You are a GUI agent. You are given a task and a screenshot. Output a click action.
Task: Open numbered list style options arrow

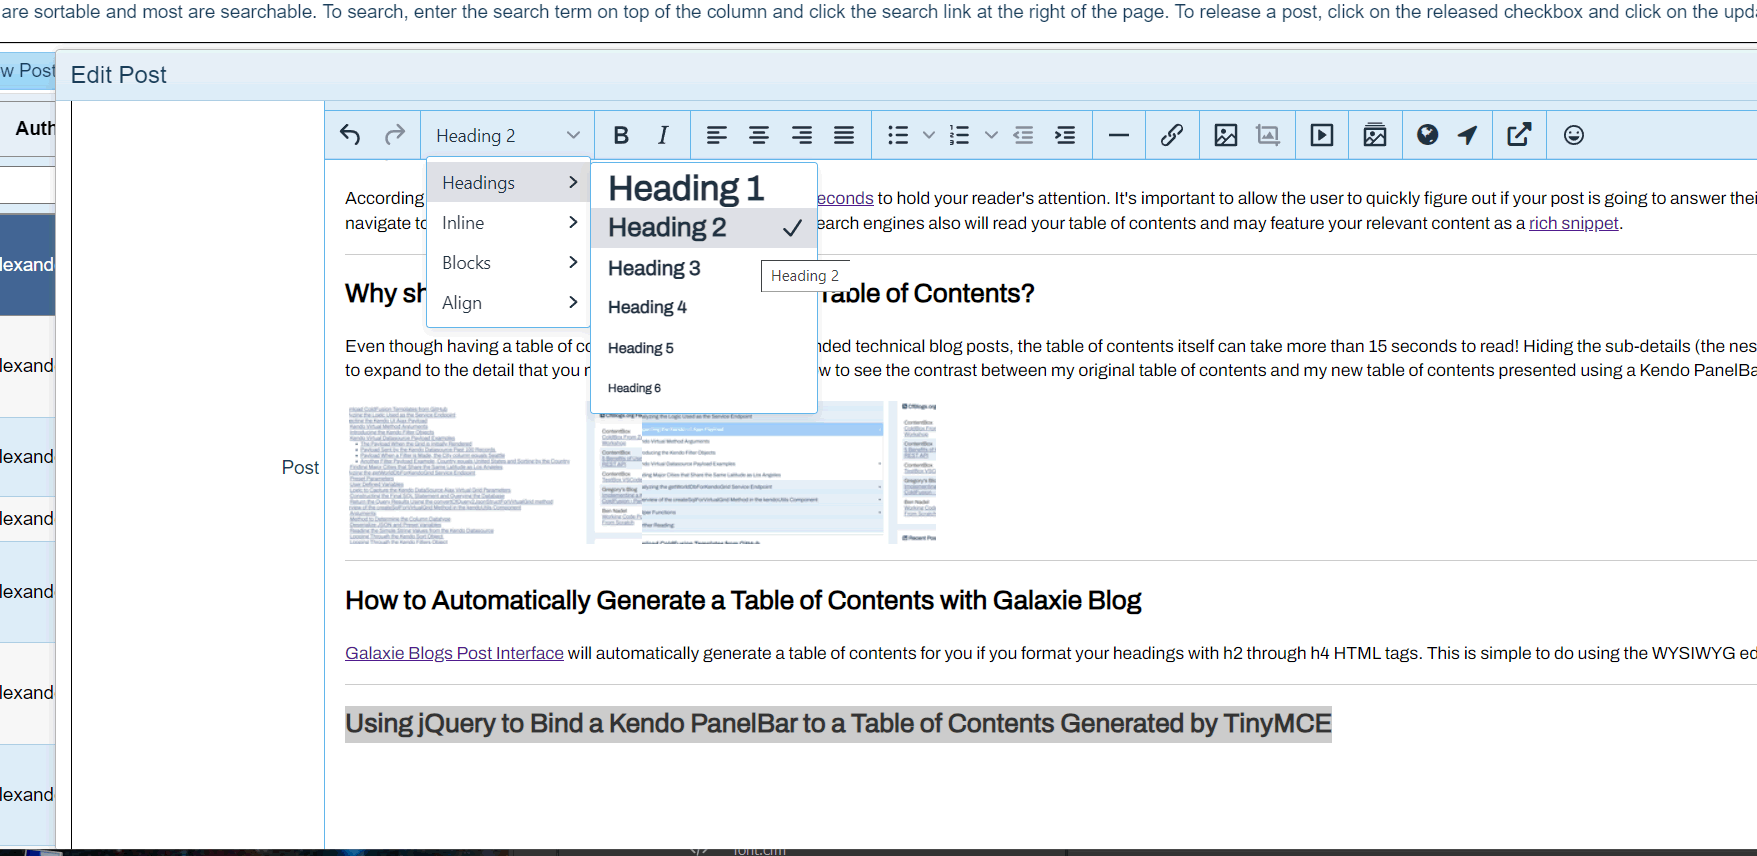coord(991,135)
